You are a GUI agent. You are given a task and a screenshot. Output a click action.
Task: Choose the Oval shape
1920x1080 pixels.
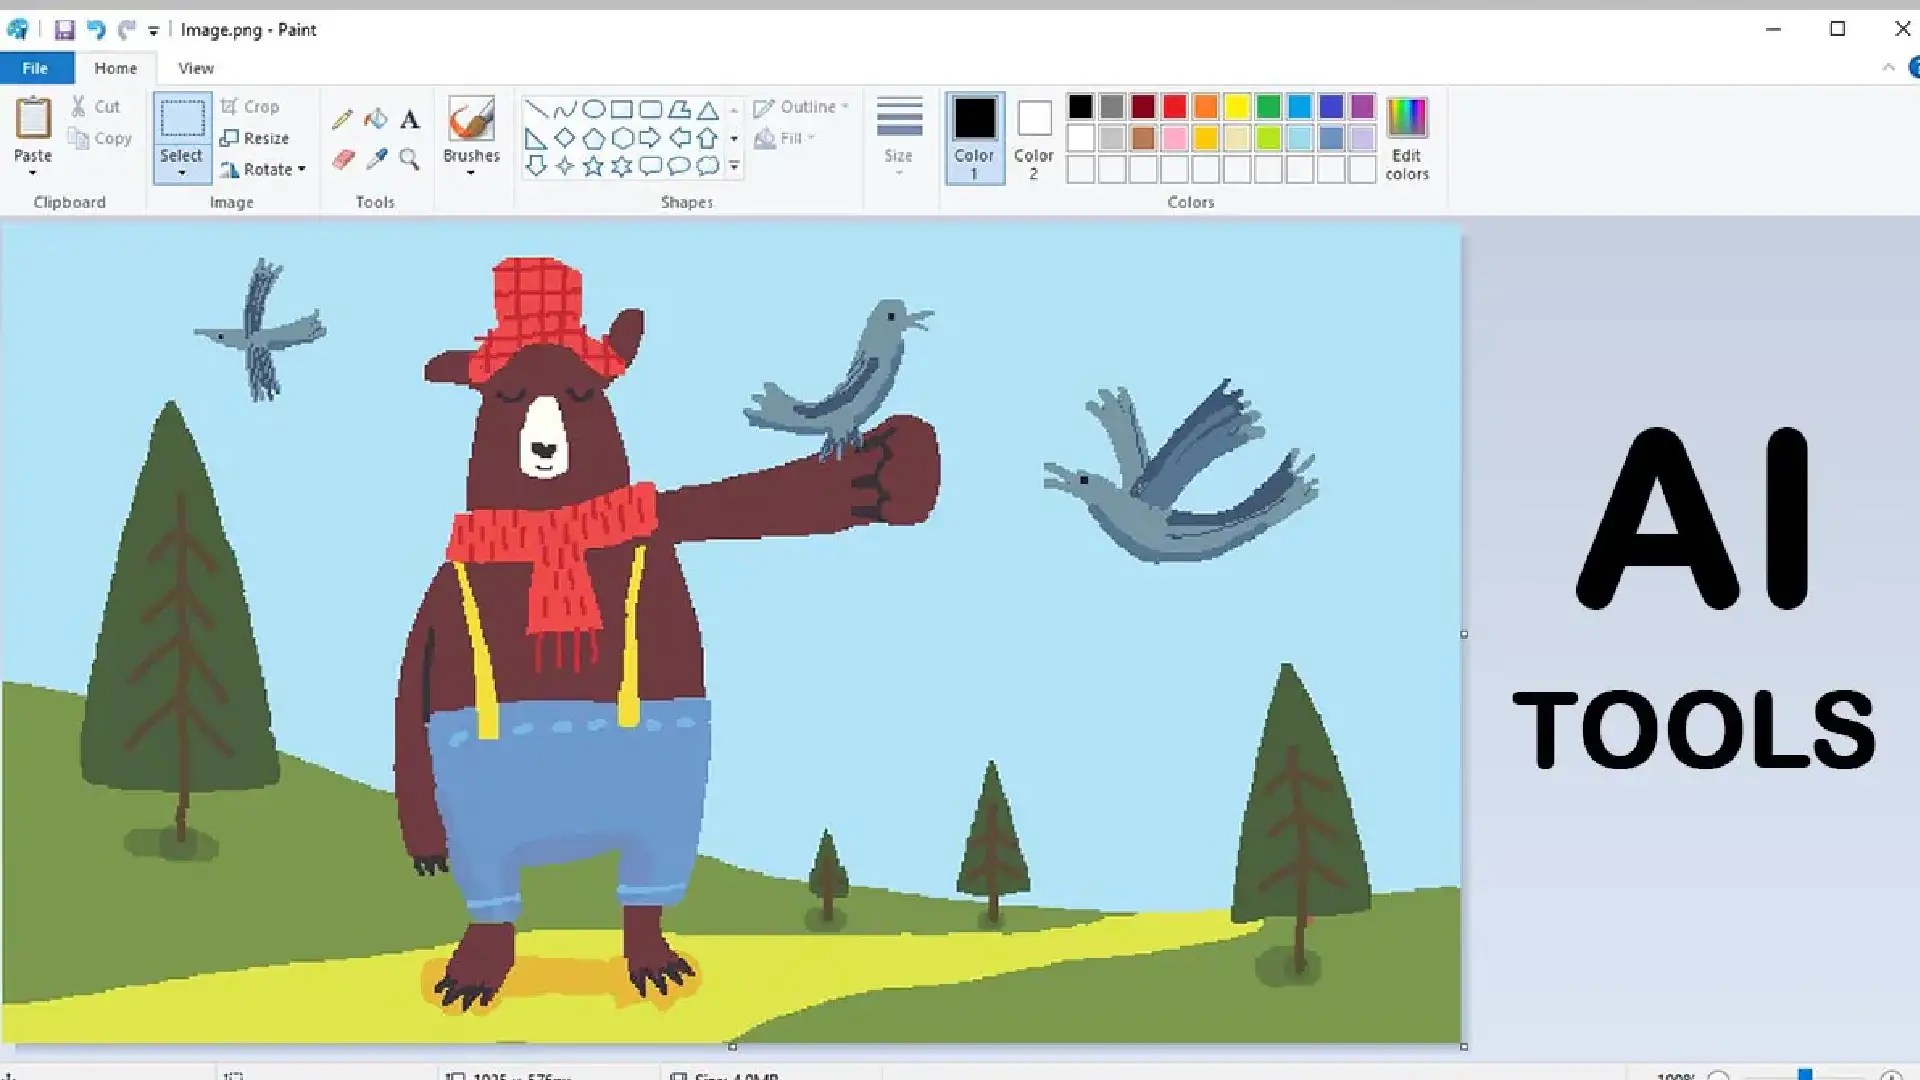coord(593,109)
